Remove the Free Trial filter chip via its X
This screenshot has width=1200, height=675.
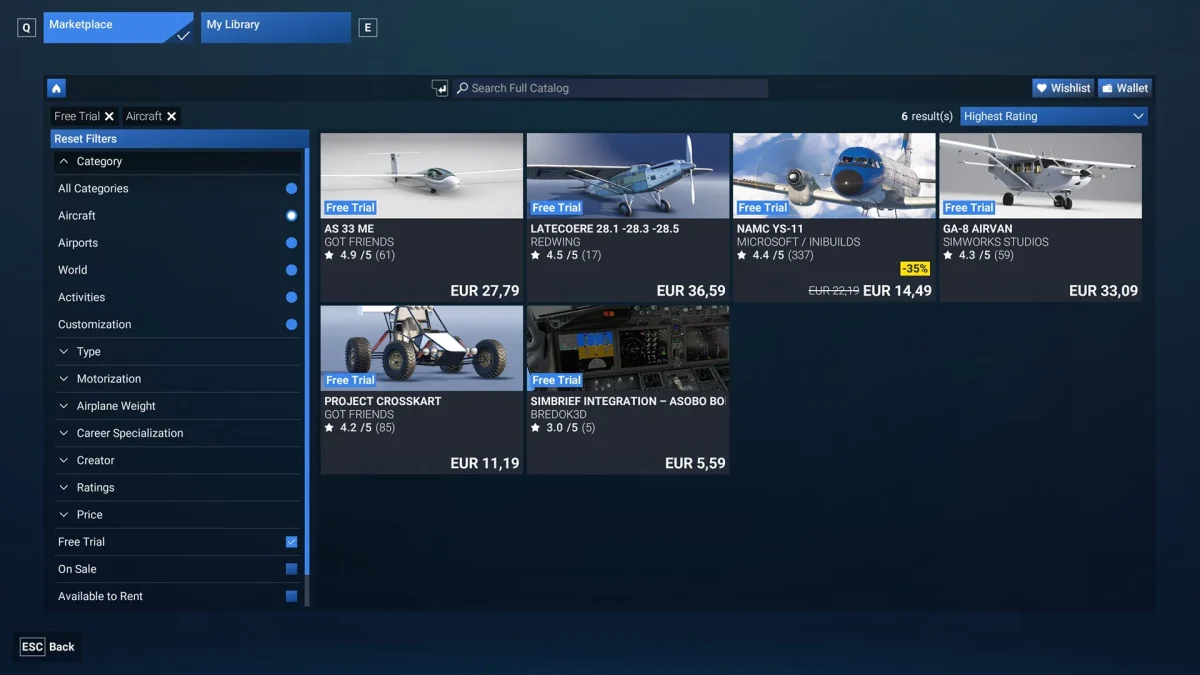[109, 116]
